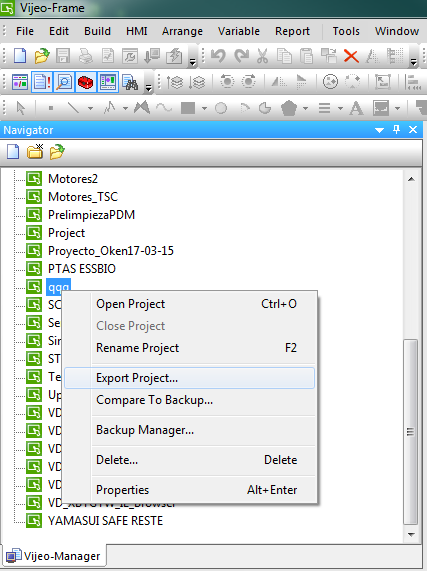Select the line drawing tool
This screenshot has width=427, height=571.
73,108
